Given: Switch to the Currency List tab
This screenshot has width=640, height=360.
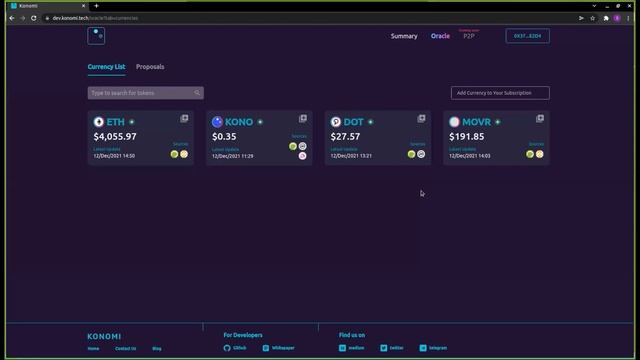Looking at the screenshot, I should point(106,67).
